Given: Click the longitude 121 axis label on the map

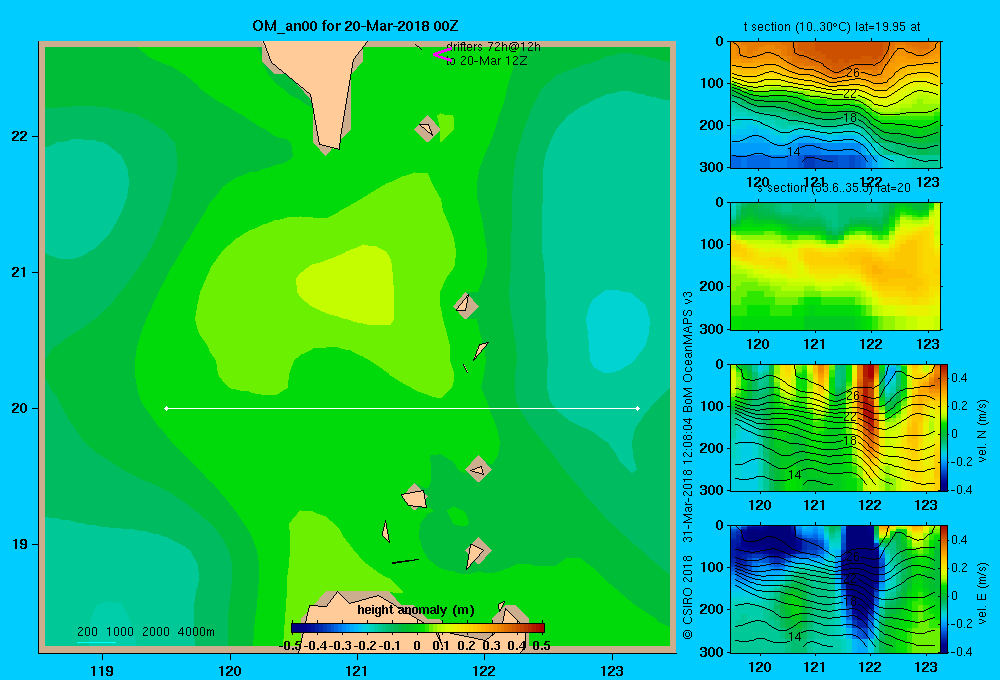Looking at the screenshot, I should tap(357, 670).
